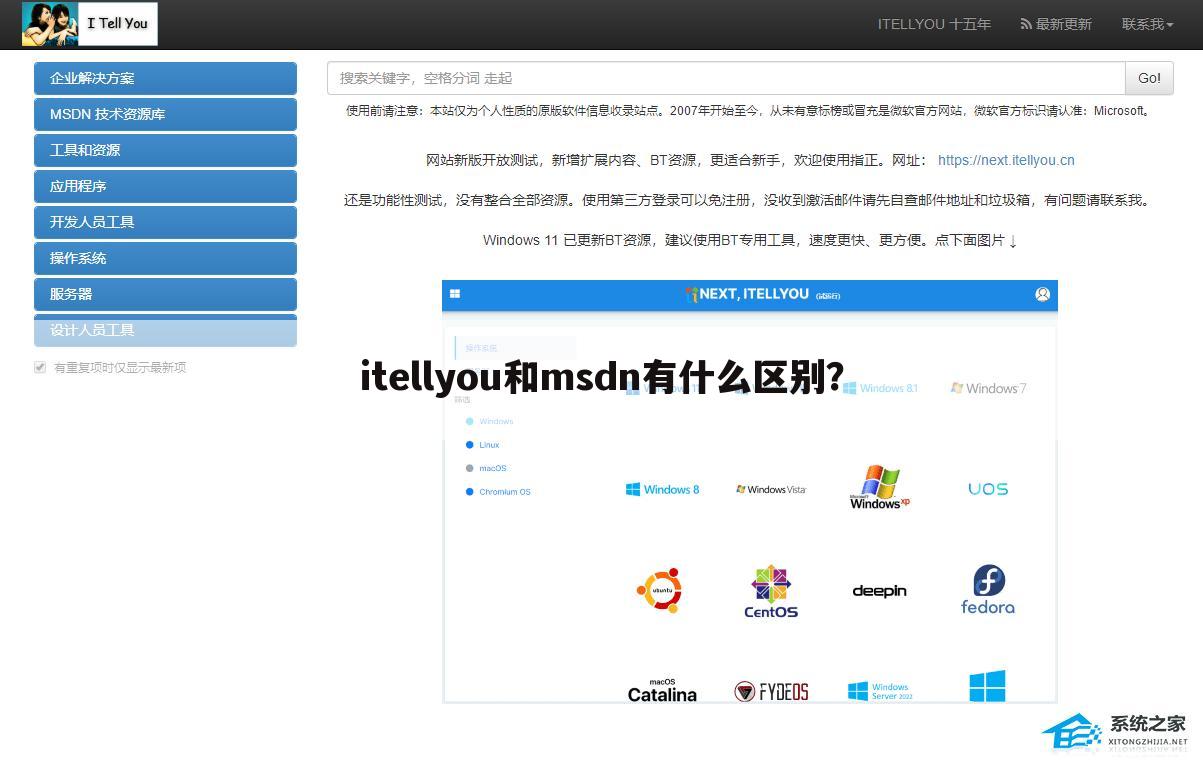Click the Windows XP logo
This screenshot has width=1203, height=760.
click(880, 487)
